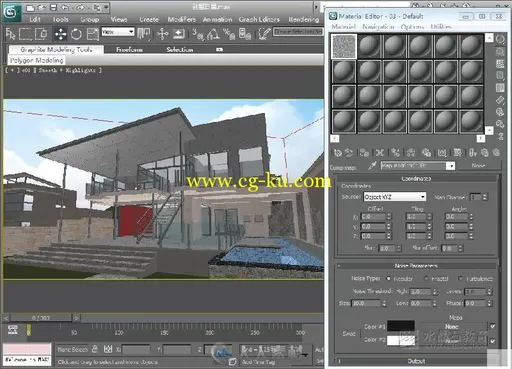The image size is (512, 369).
Task: Expand the ribbon minimize toggle after Selection tab
Action: pyautogui.click(x=219, y=49)
